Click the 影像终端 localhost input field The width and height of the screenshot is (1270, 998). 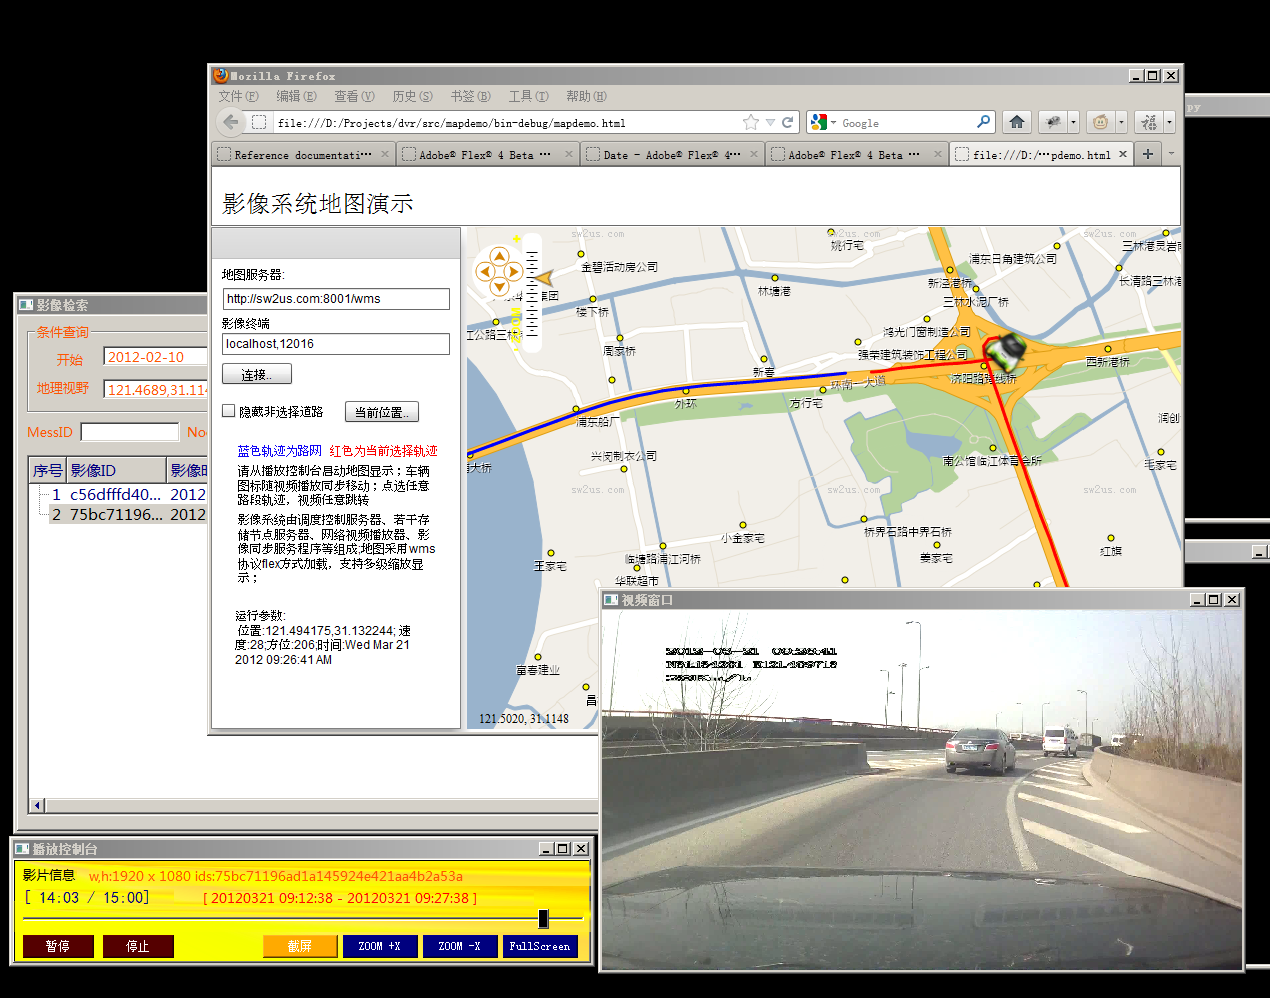pyautogui.click(x=336, y=344)
